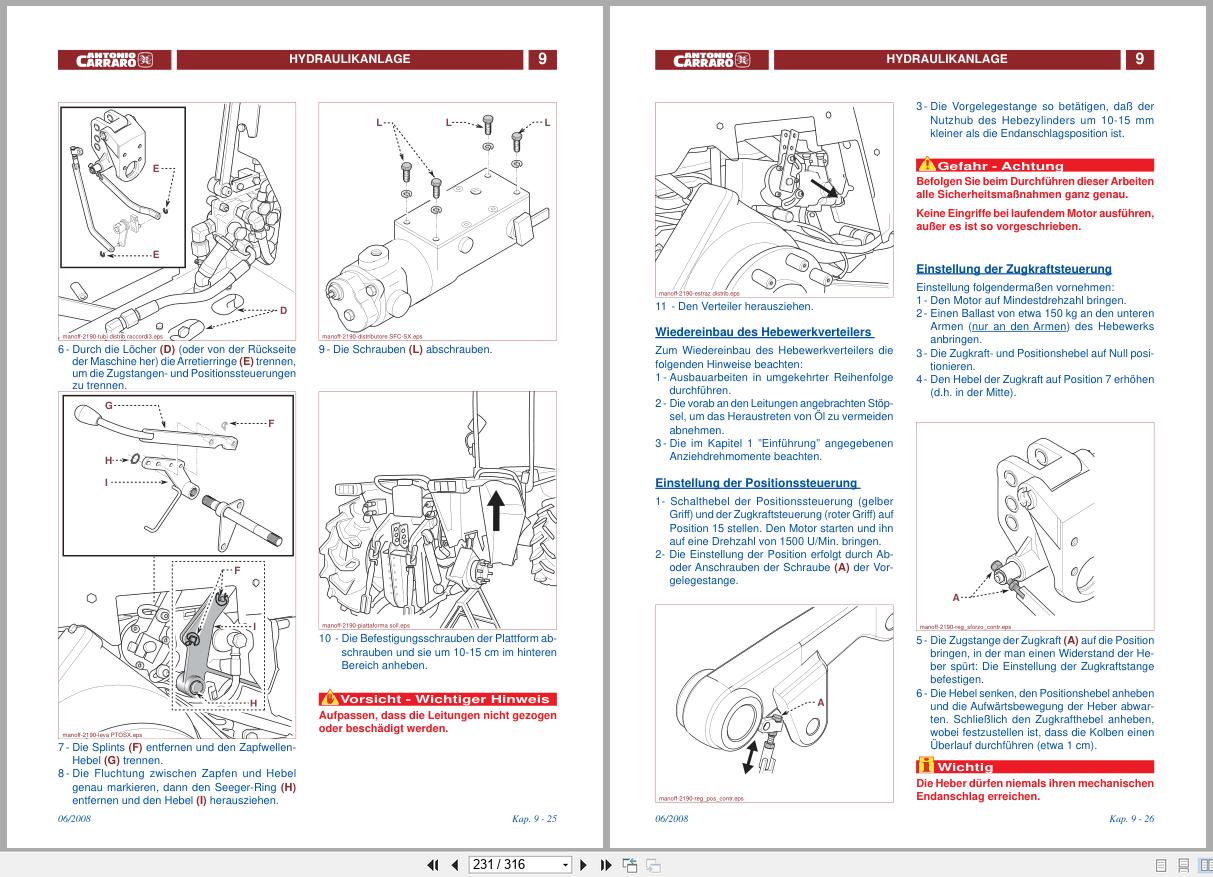Image resolution: width=1213 pixels, height=877 pixels.
Task: Click step 9 'Die Schrauben (L) abschrauben'
Action: tap(406, 349)
